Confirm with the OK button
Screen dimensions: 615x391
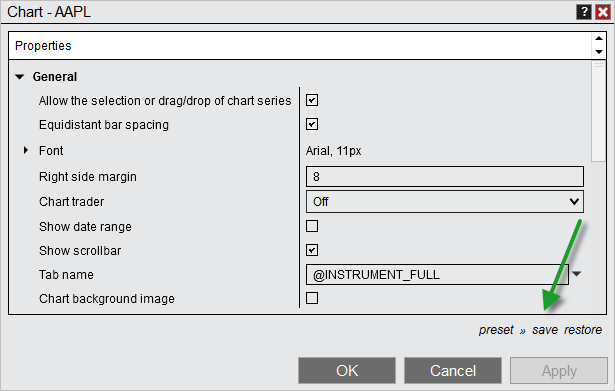347,371
